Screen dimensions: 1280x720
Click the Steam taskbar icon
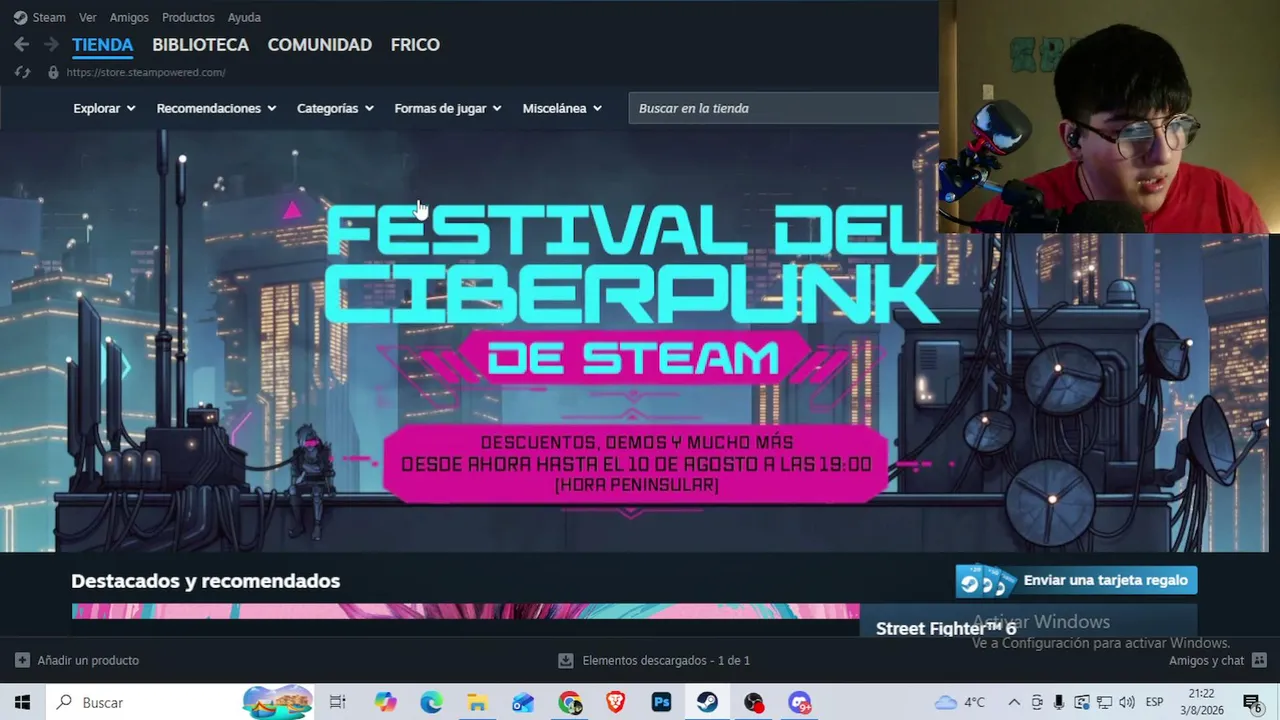point(707,702)
